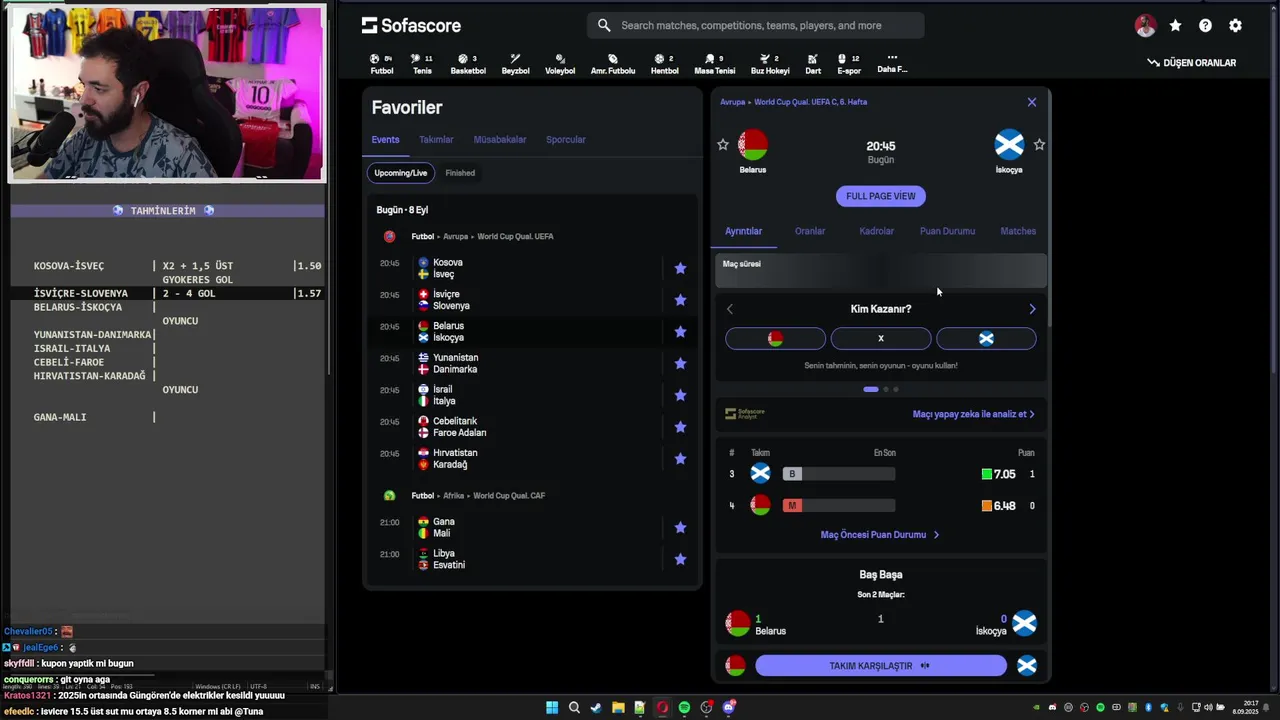Open the Oranlar tab
This screenshot has width=1280, height=720.
[810, 231]
